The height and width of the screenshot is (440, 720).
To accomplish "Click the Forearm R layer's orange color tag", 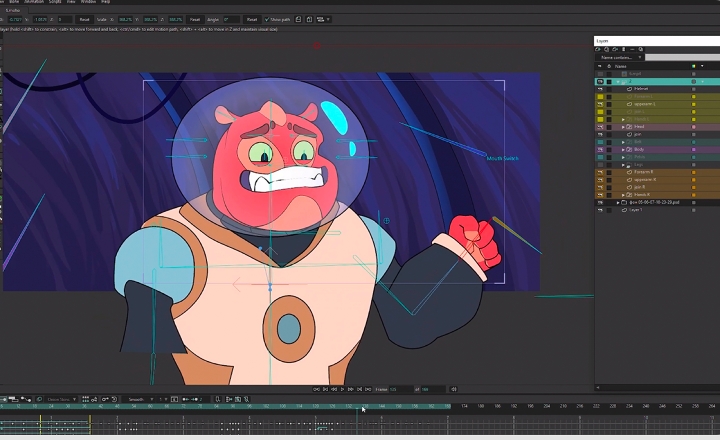I will [693, 172].
